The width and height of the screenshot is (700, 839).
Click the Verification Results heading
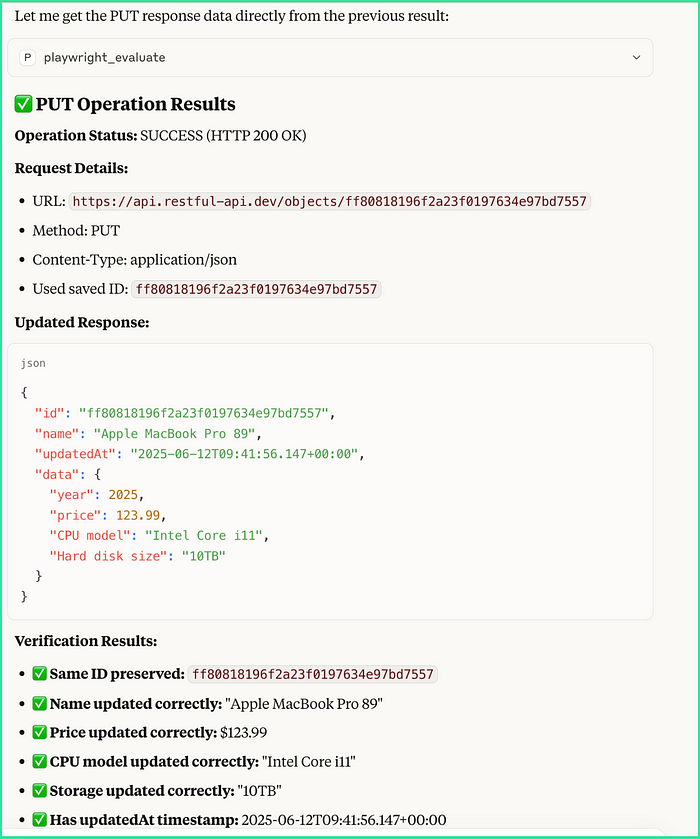click(86, 641)
